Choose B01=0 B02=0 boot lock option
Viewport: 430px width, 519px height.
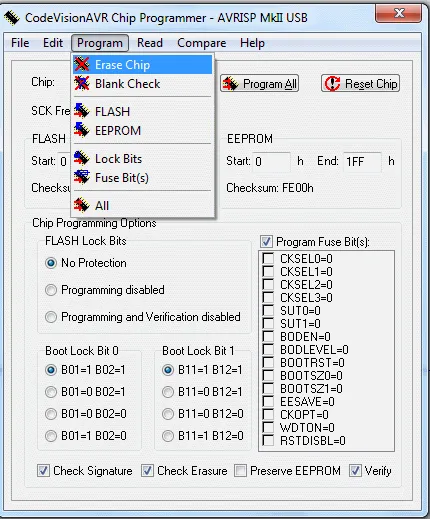coord(51,414)
